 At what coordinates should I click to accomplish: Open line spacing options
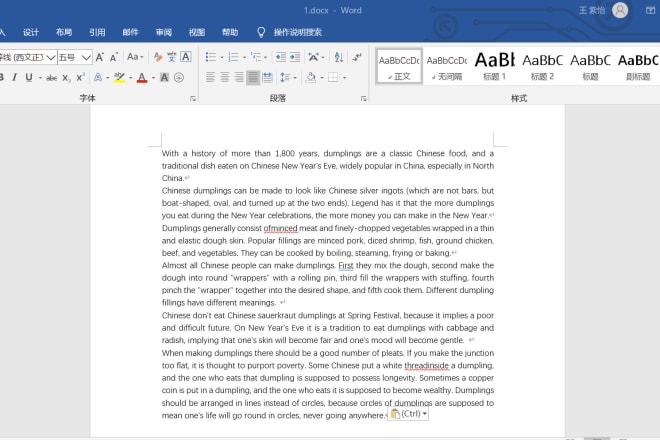285,77
